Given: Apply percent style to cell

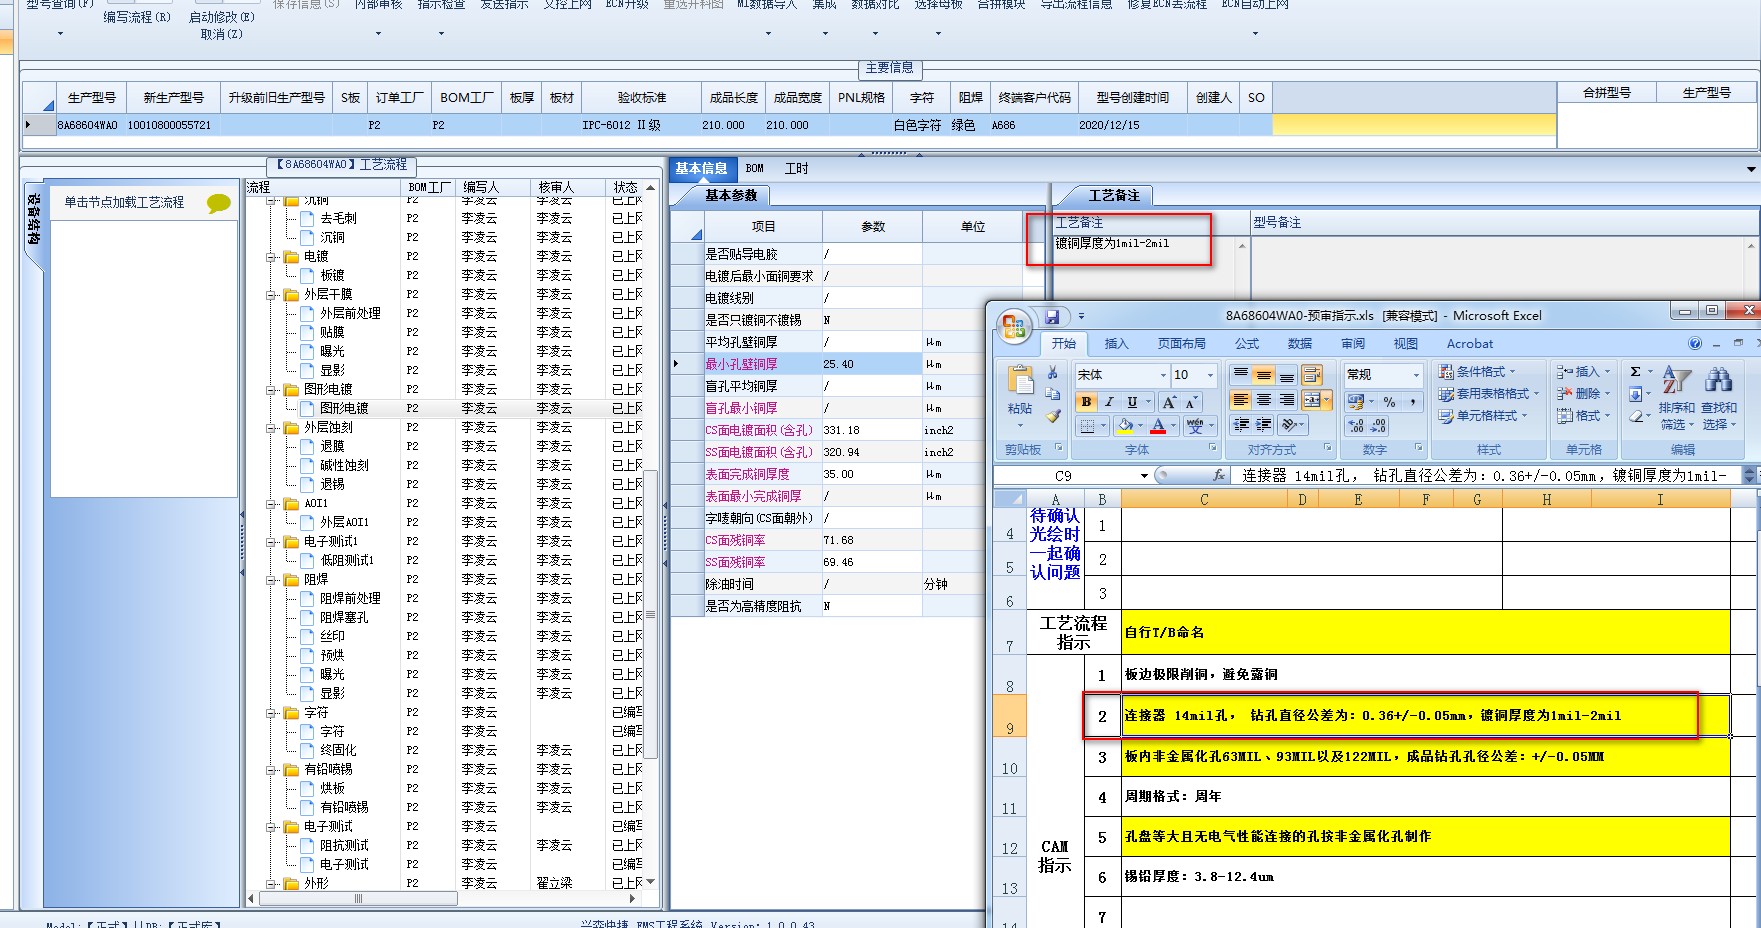Looking at the screenshot, I should pyautogui.click(x=1389, y=401).
